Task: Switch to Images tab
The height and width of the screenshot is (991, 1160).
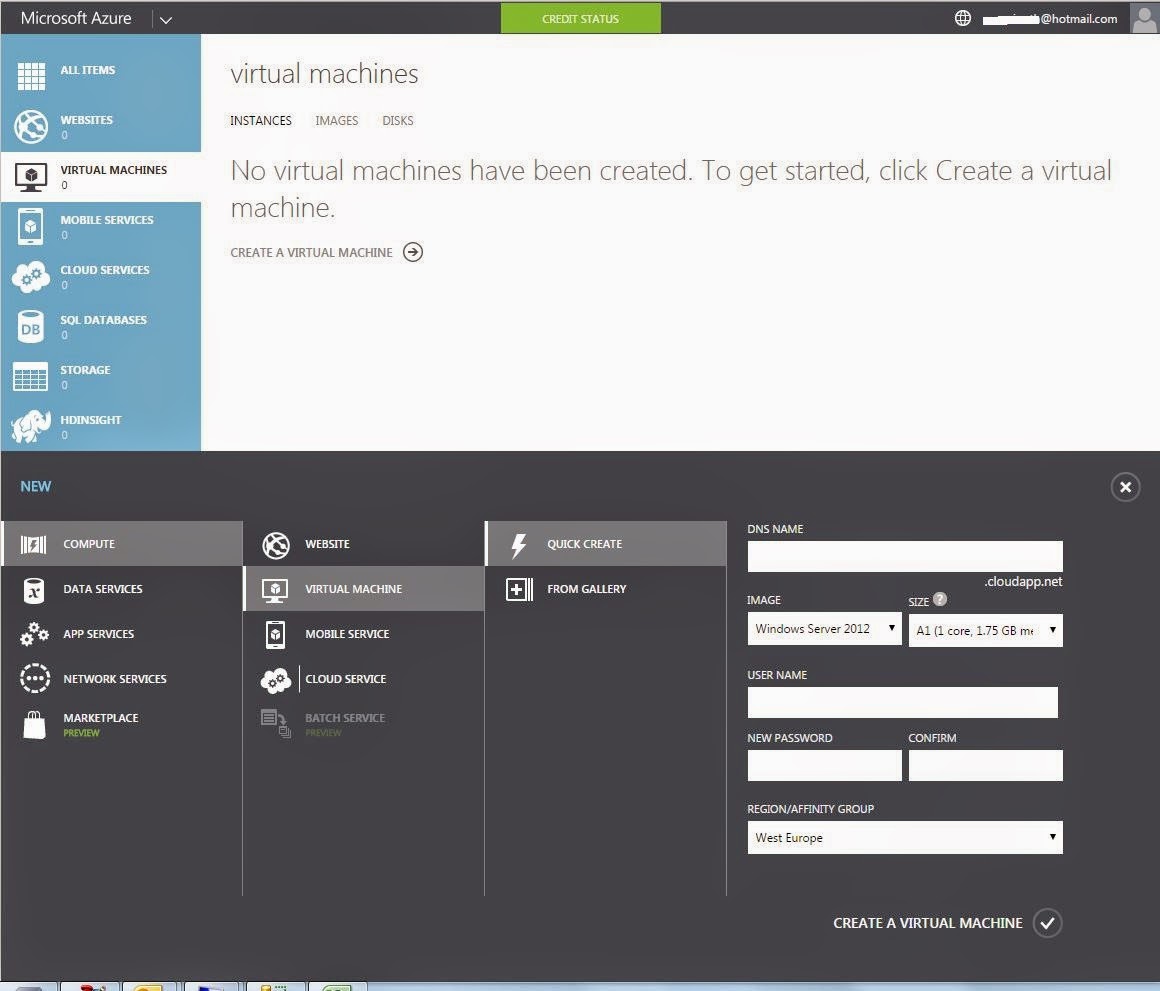Action: click(x=337, y=121)
